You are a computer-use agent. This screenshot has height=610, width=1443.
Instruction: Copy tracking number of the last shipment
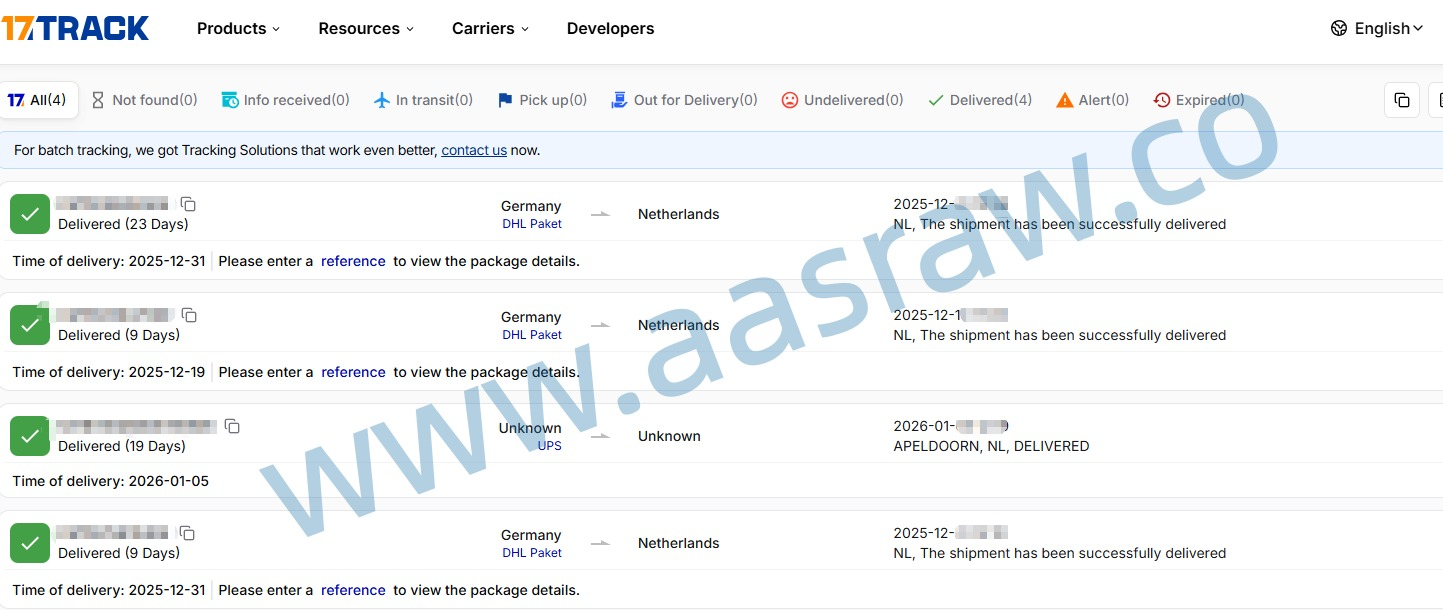pyautogui.click(x=187, y=533)
